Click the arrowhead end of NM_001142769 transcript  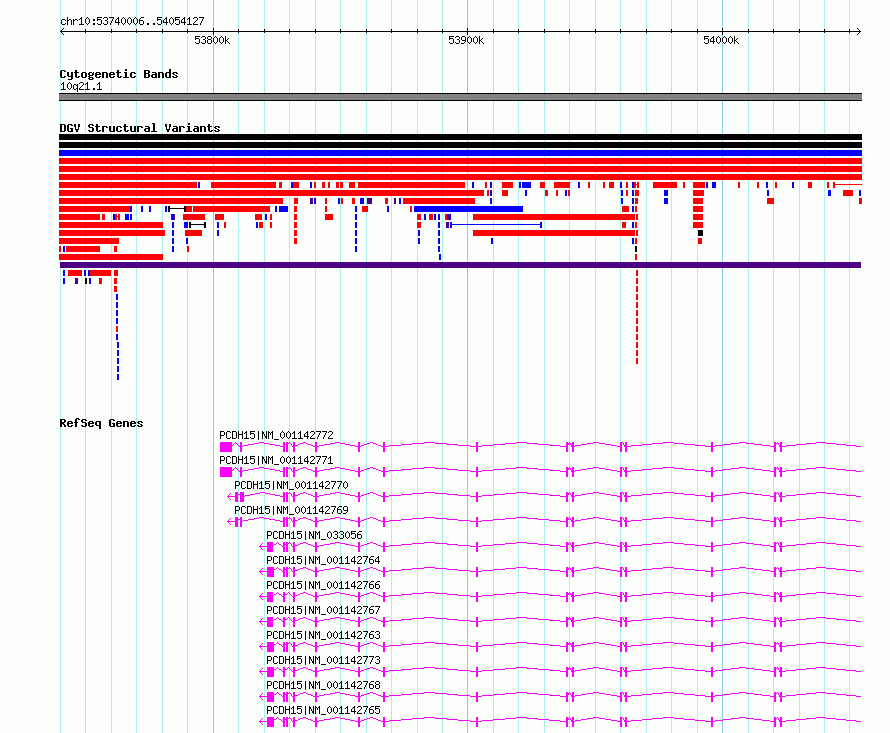[230, 522]
